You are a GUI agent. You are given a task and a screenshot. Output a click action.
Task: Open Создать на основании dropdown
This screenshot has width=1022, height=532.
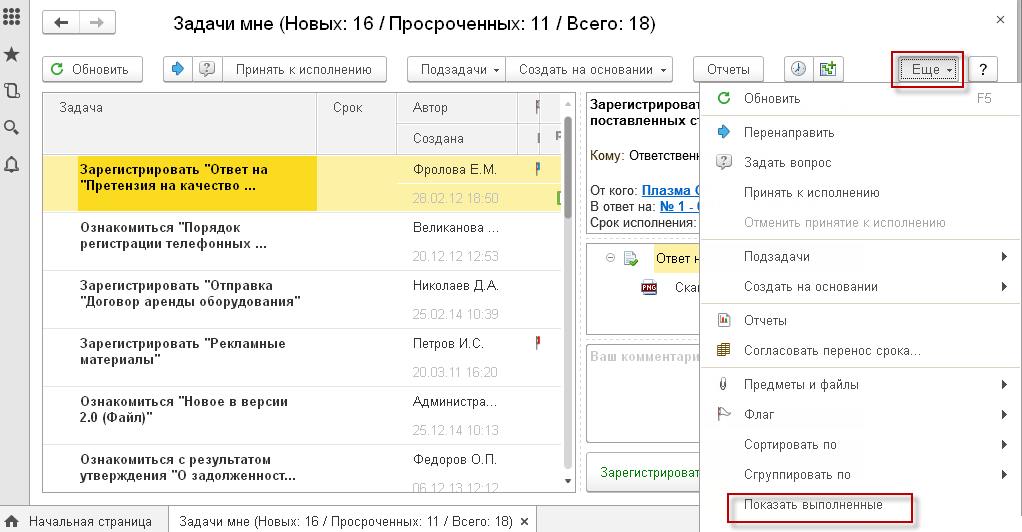[588, 69]
